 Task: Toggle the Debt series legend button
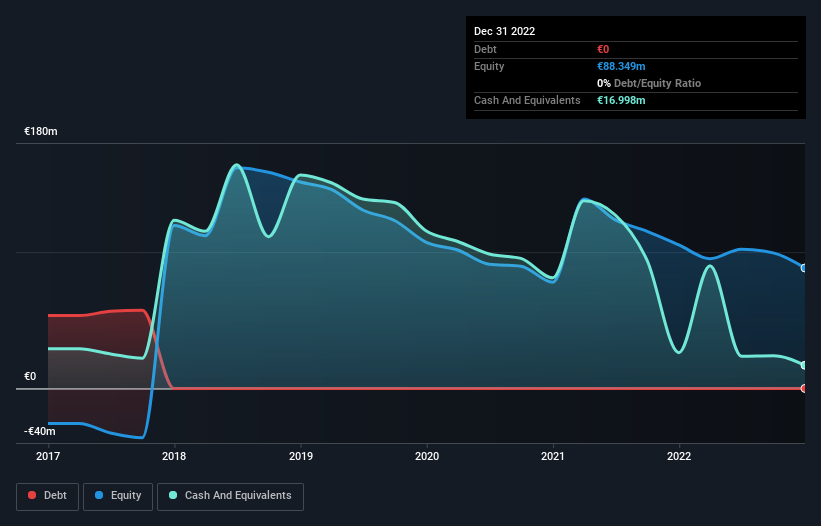pyautogui.click(x=47, y=496)
